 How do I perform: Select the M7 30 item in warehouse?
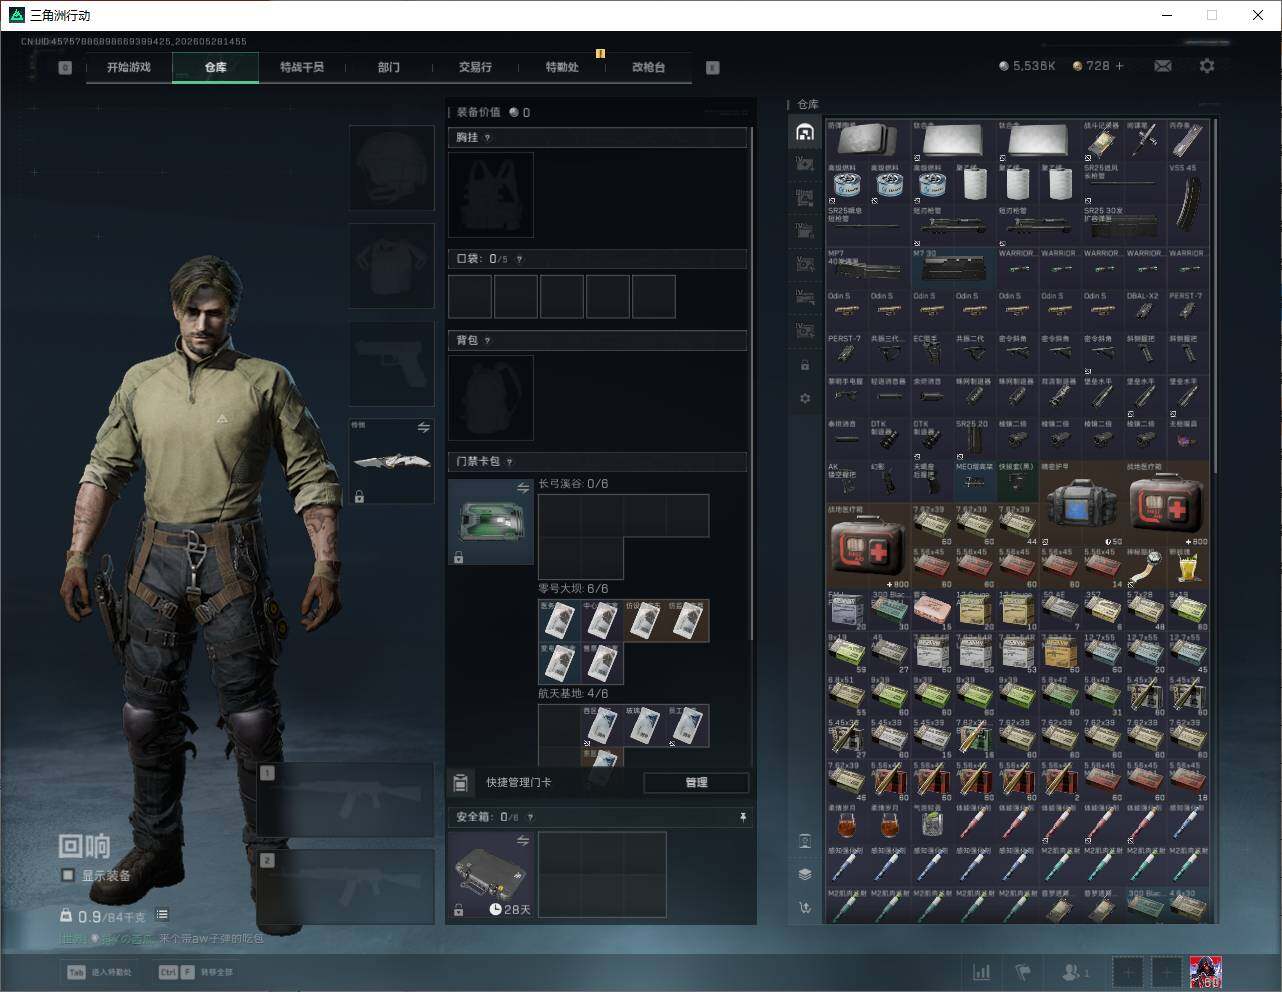click(x=953, y=269)
